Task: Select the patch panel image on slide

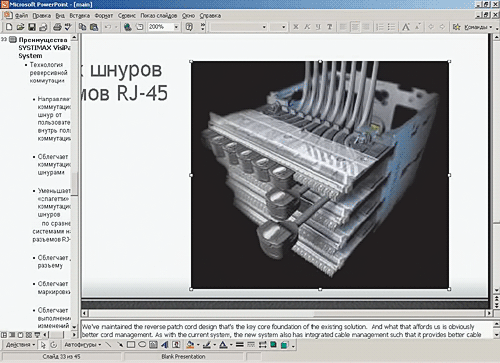Action: click(x=320, y=175)
